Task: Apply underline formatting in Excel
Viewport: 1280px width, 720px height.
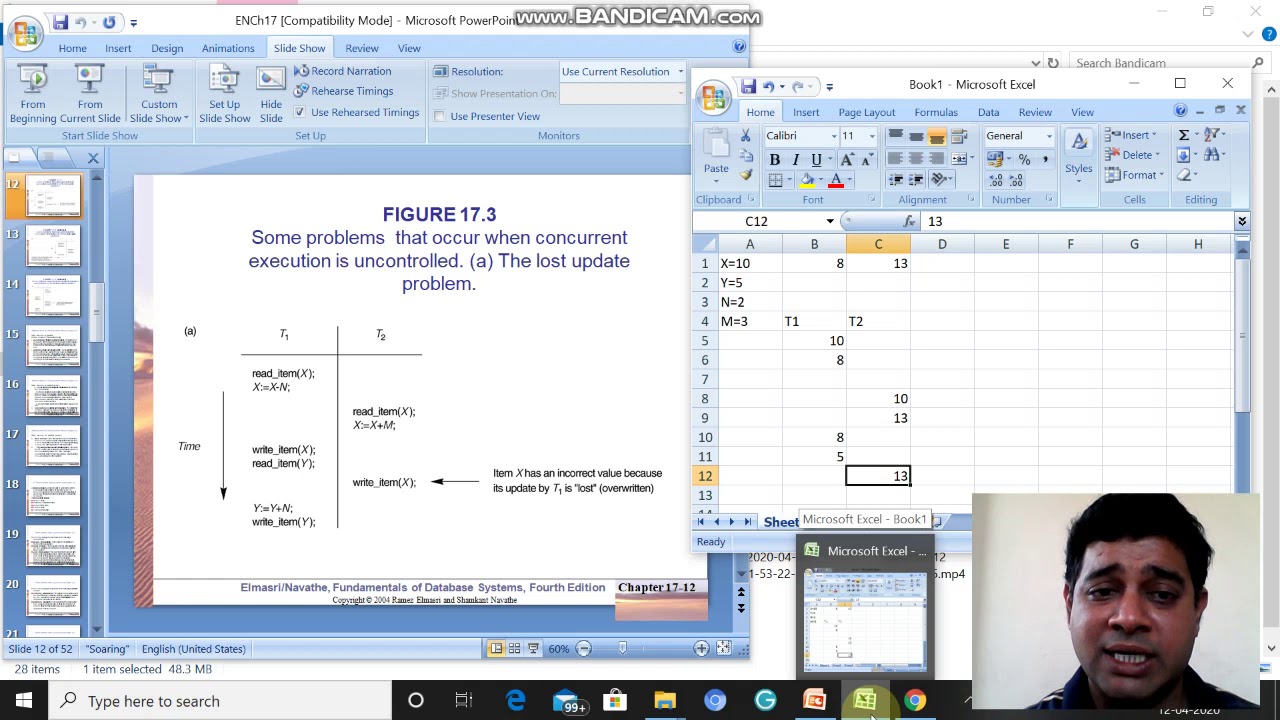Action: (816, 160)
